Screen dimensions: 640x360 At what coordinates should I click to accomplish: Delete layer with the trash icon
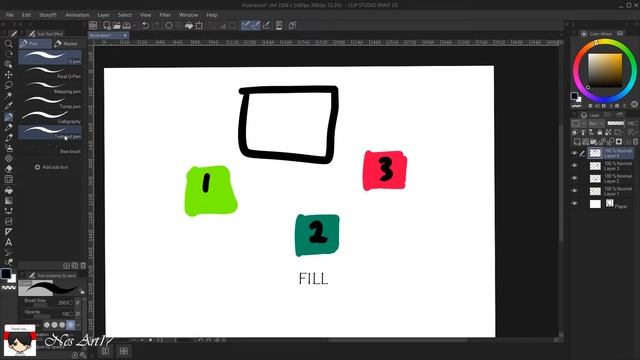point(635,142)
